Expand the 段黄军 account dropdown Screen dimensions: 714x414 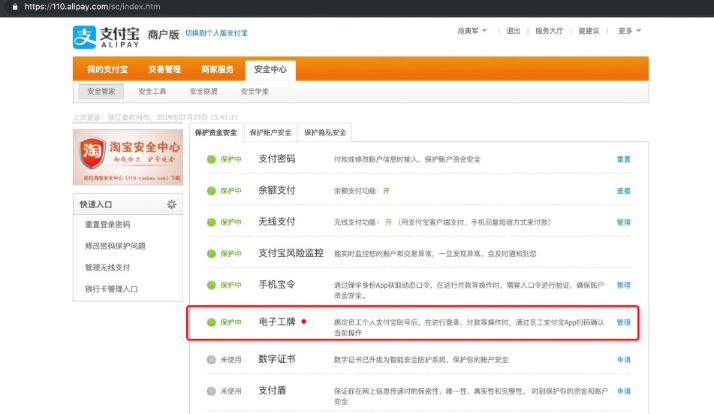coord(472,31)
